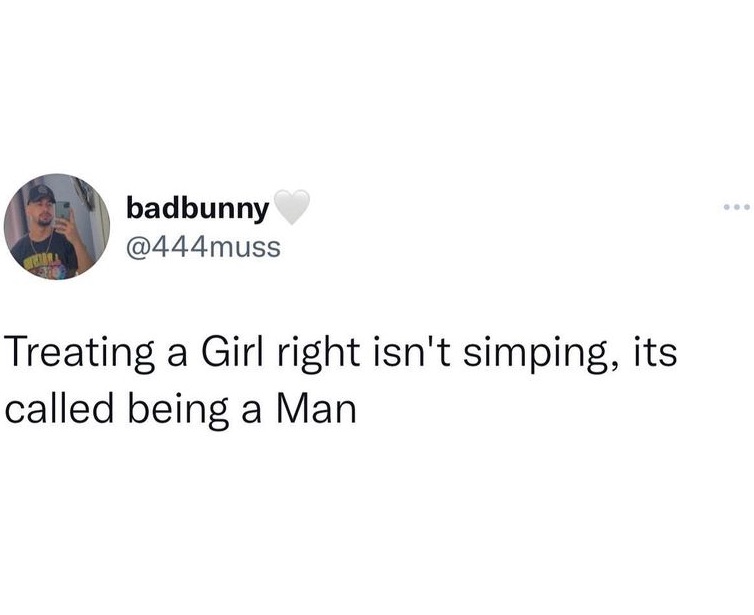This screenshot has width=754, height=615.
Task: Open the circular profile picture
Action: click(x=57, y=226)
